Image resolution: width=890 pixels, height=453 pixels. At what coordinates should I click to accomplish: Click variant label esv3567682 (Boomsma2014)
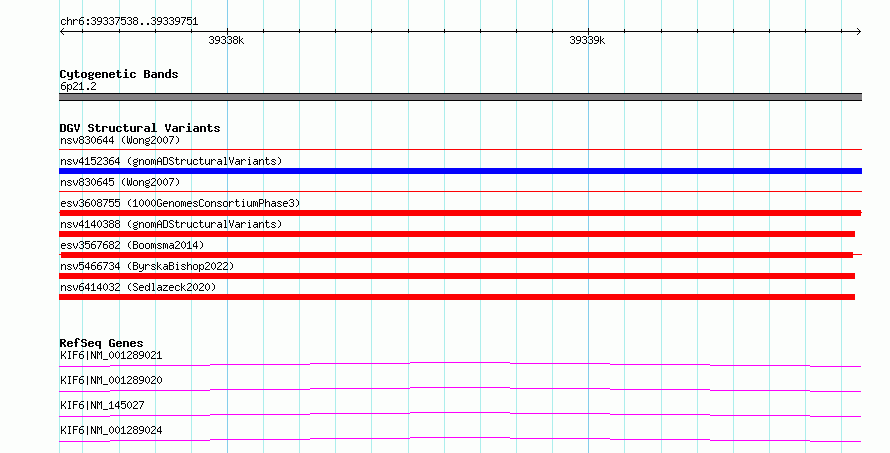(x=132, y=245)
